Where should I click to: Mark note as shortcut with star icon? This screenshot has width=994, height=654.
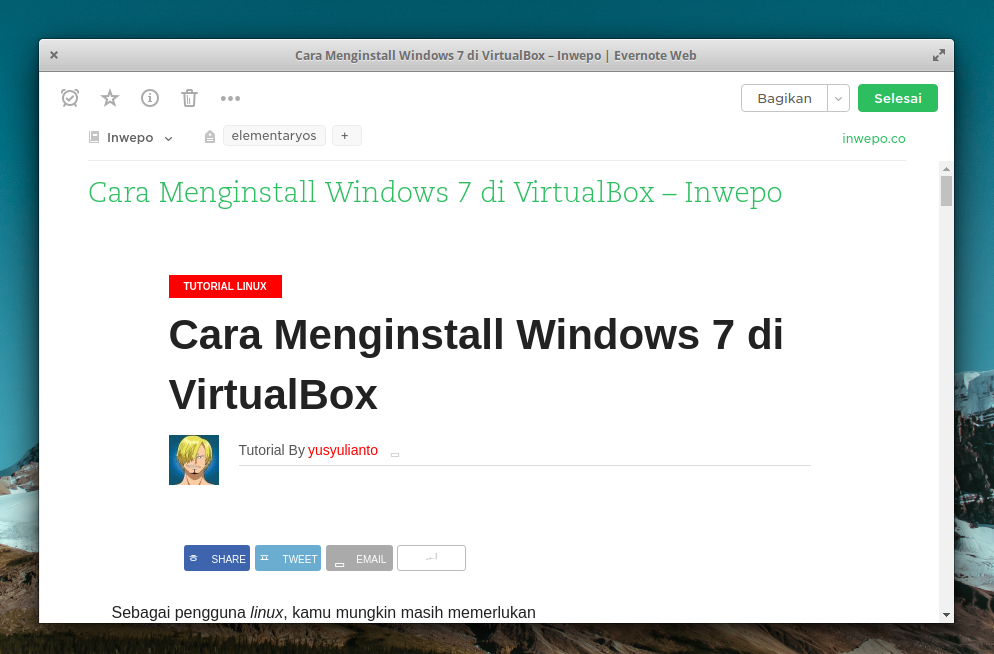110,98
